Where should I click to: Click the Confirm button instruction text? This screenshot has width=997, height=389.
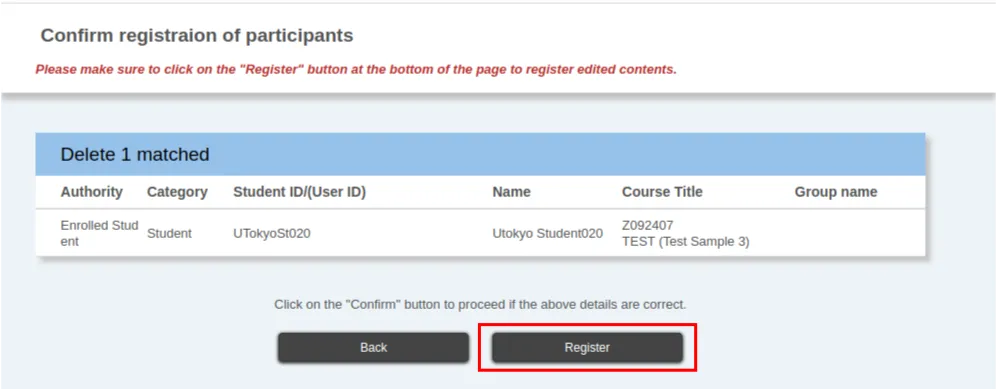pyautogui.click(x=480, y=304)
